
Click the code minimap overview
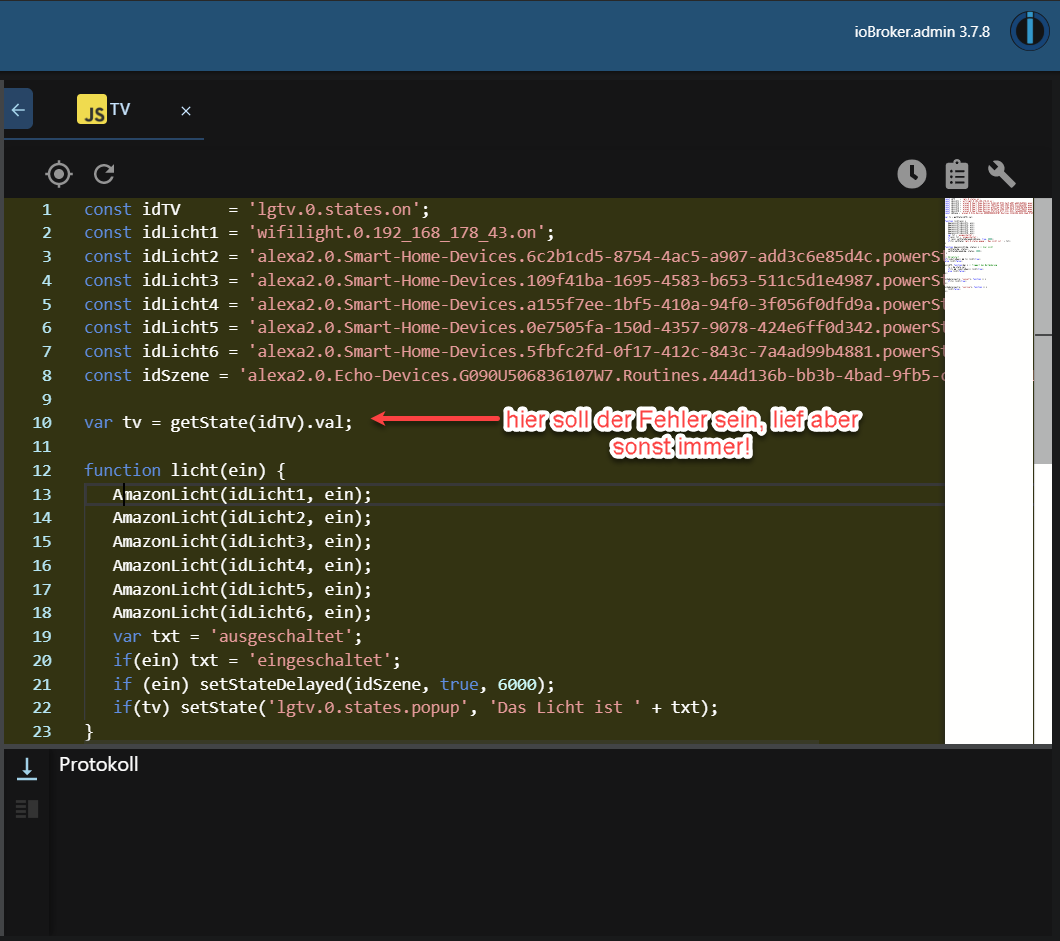(x=988, y=470)
